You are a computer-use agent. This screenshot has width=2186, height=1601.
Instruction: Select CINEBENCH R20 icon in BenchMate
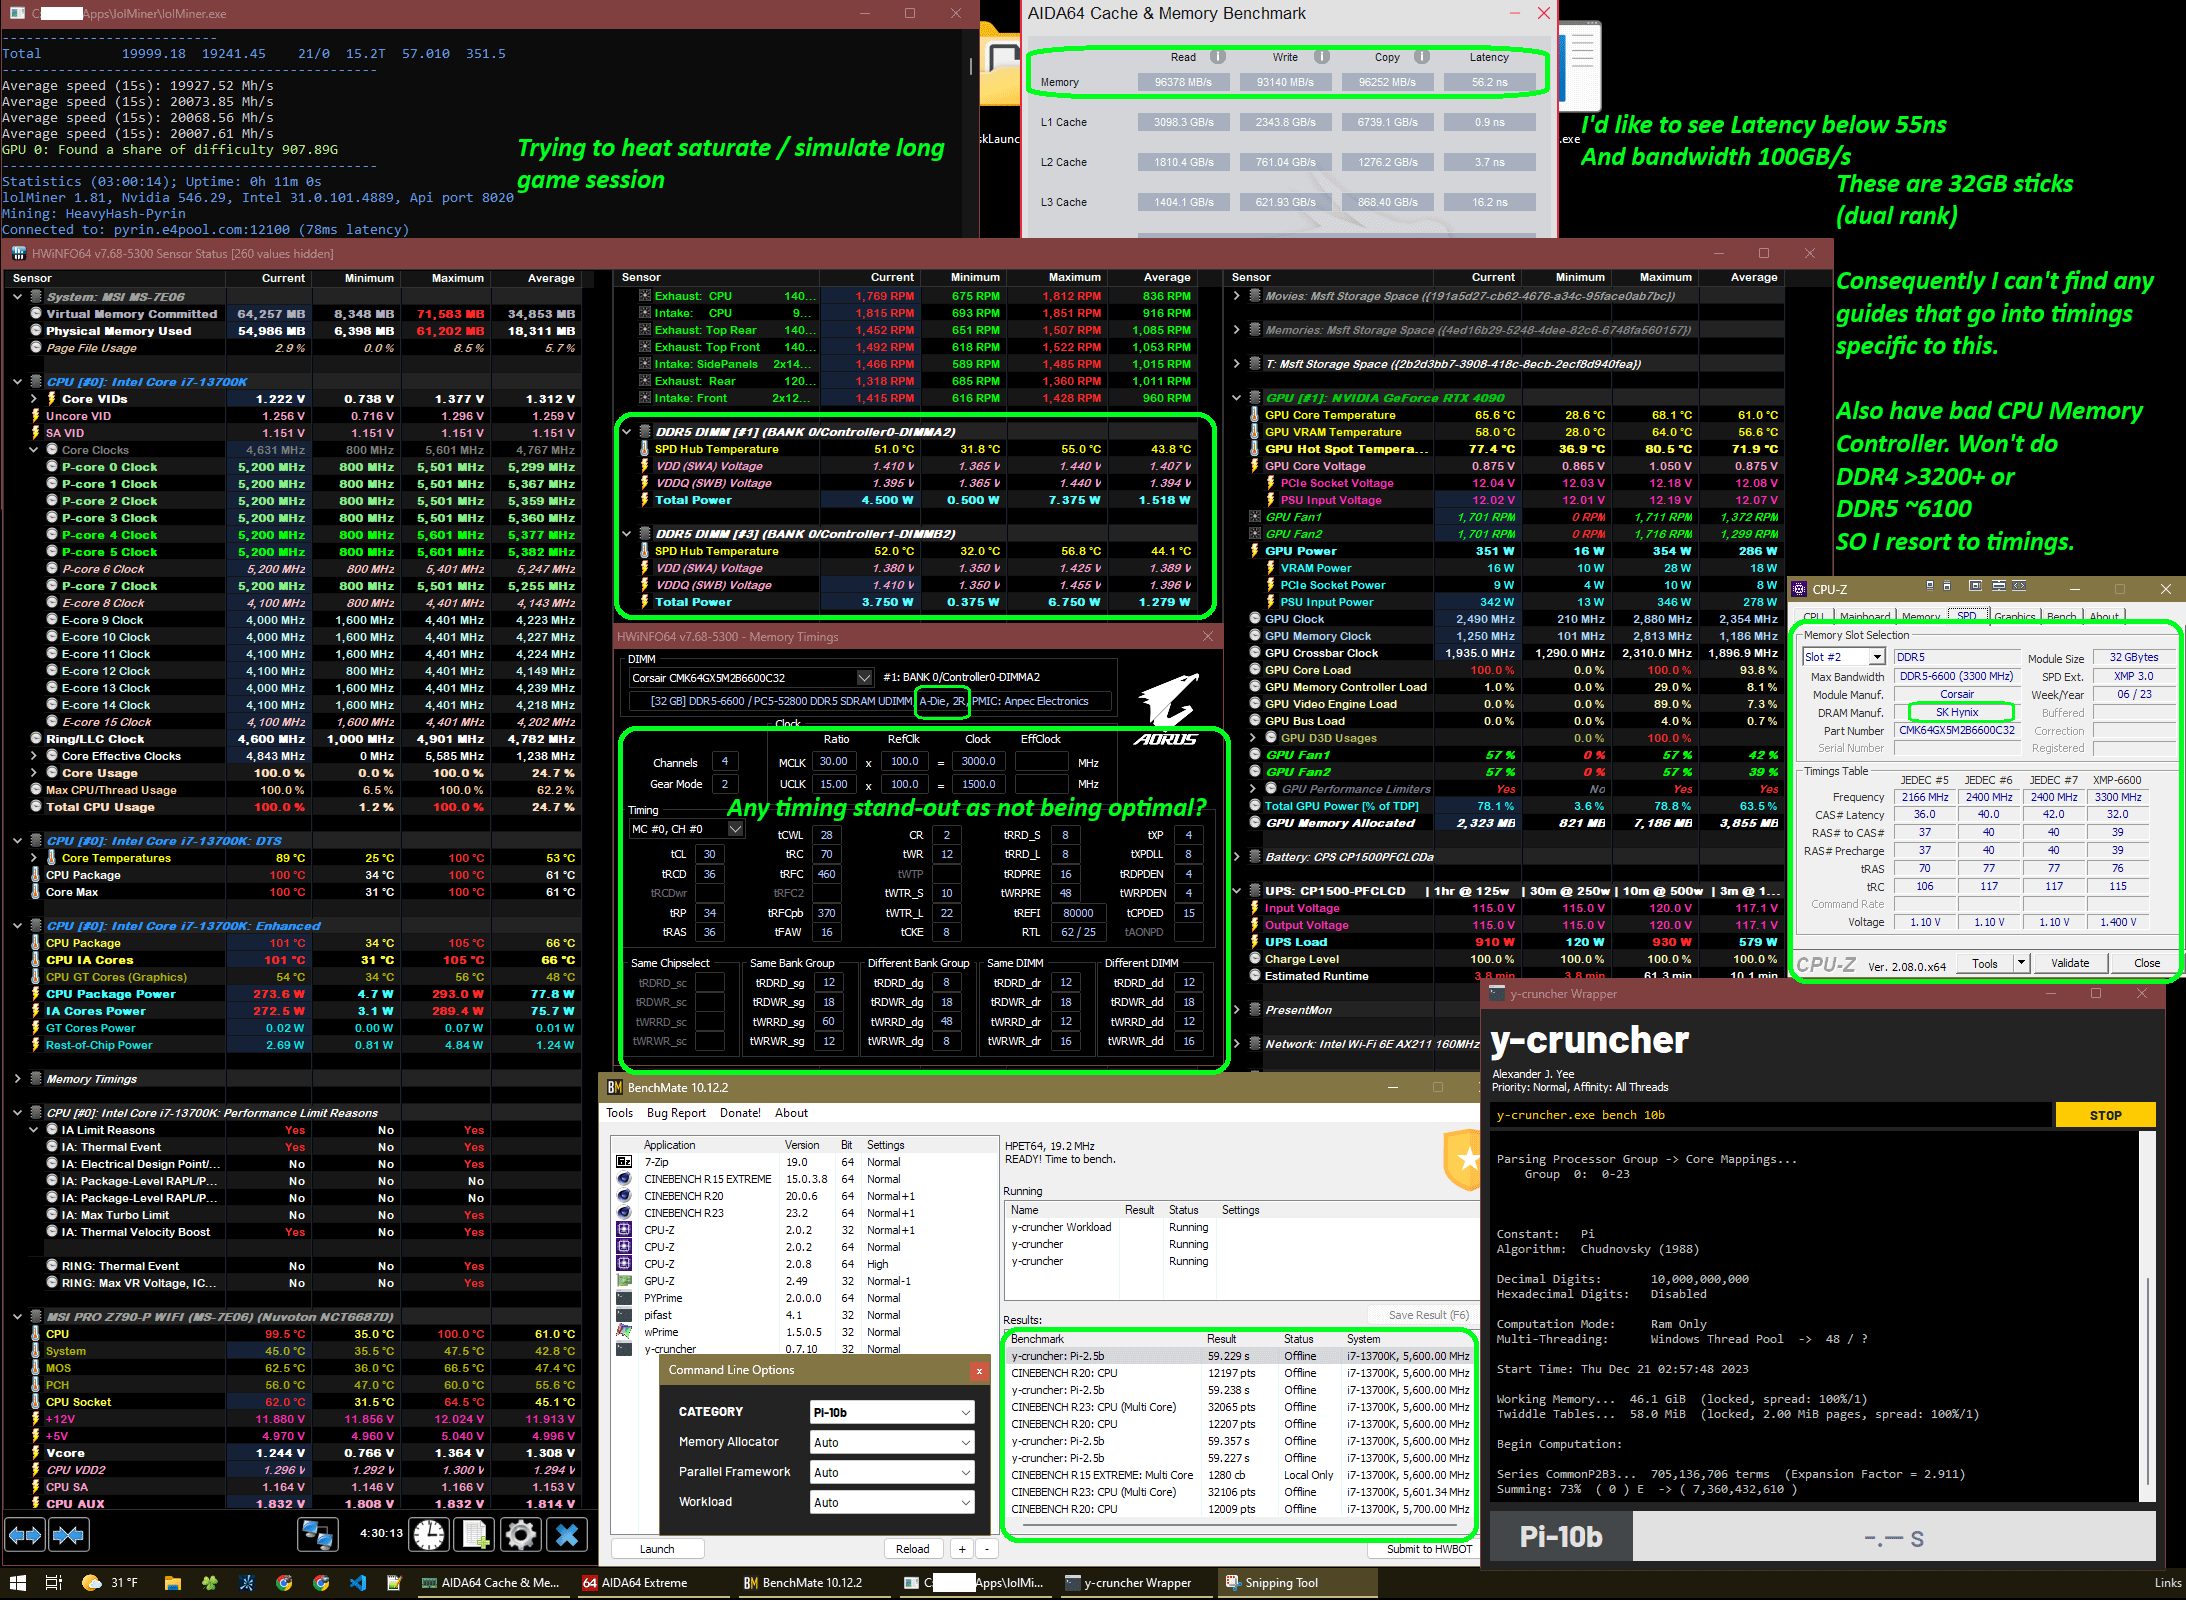pyautogui.click(x=624, y=1196)
